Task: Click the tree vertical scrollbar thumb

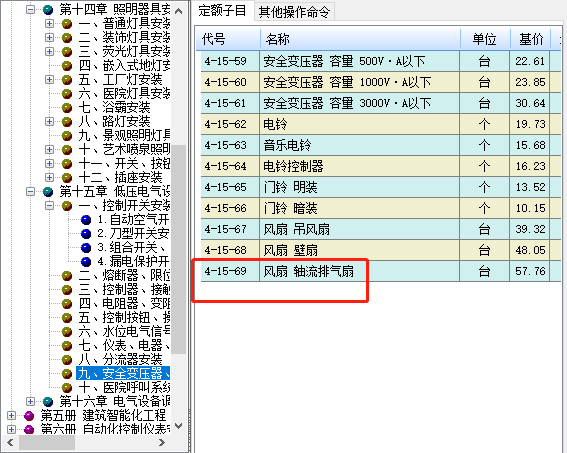Action: pyautogui.click(x=179, y=249)
